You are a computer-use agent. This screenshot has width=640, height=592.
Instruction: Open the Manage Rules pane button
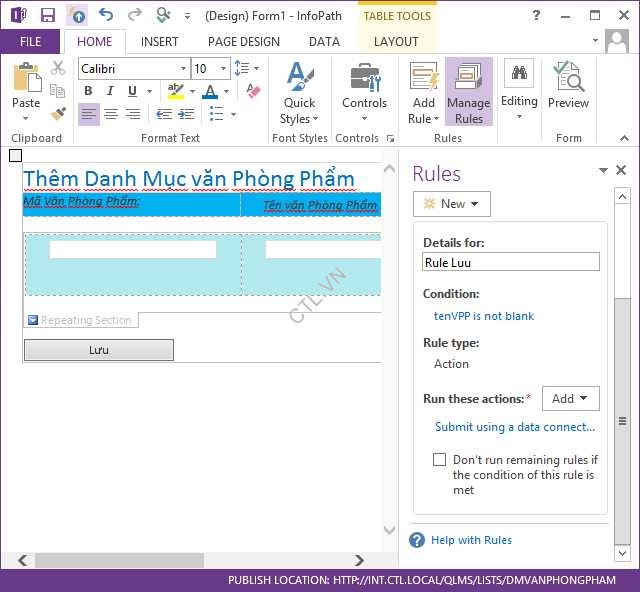pyautogui.click(x=468, y=92)
